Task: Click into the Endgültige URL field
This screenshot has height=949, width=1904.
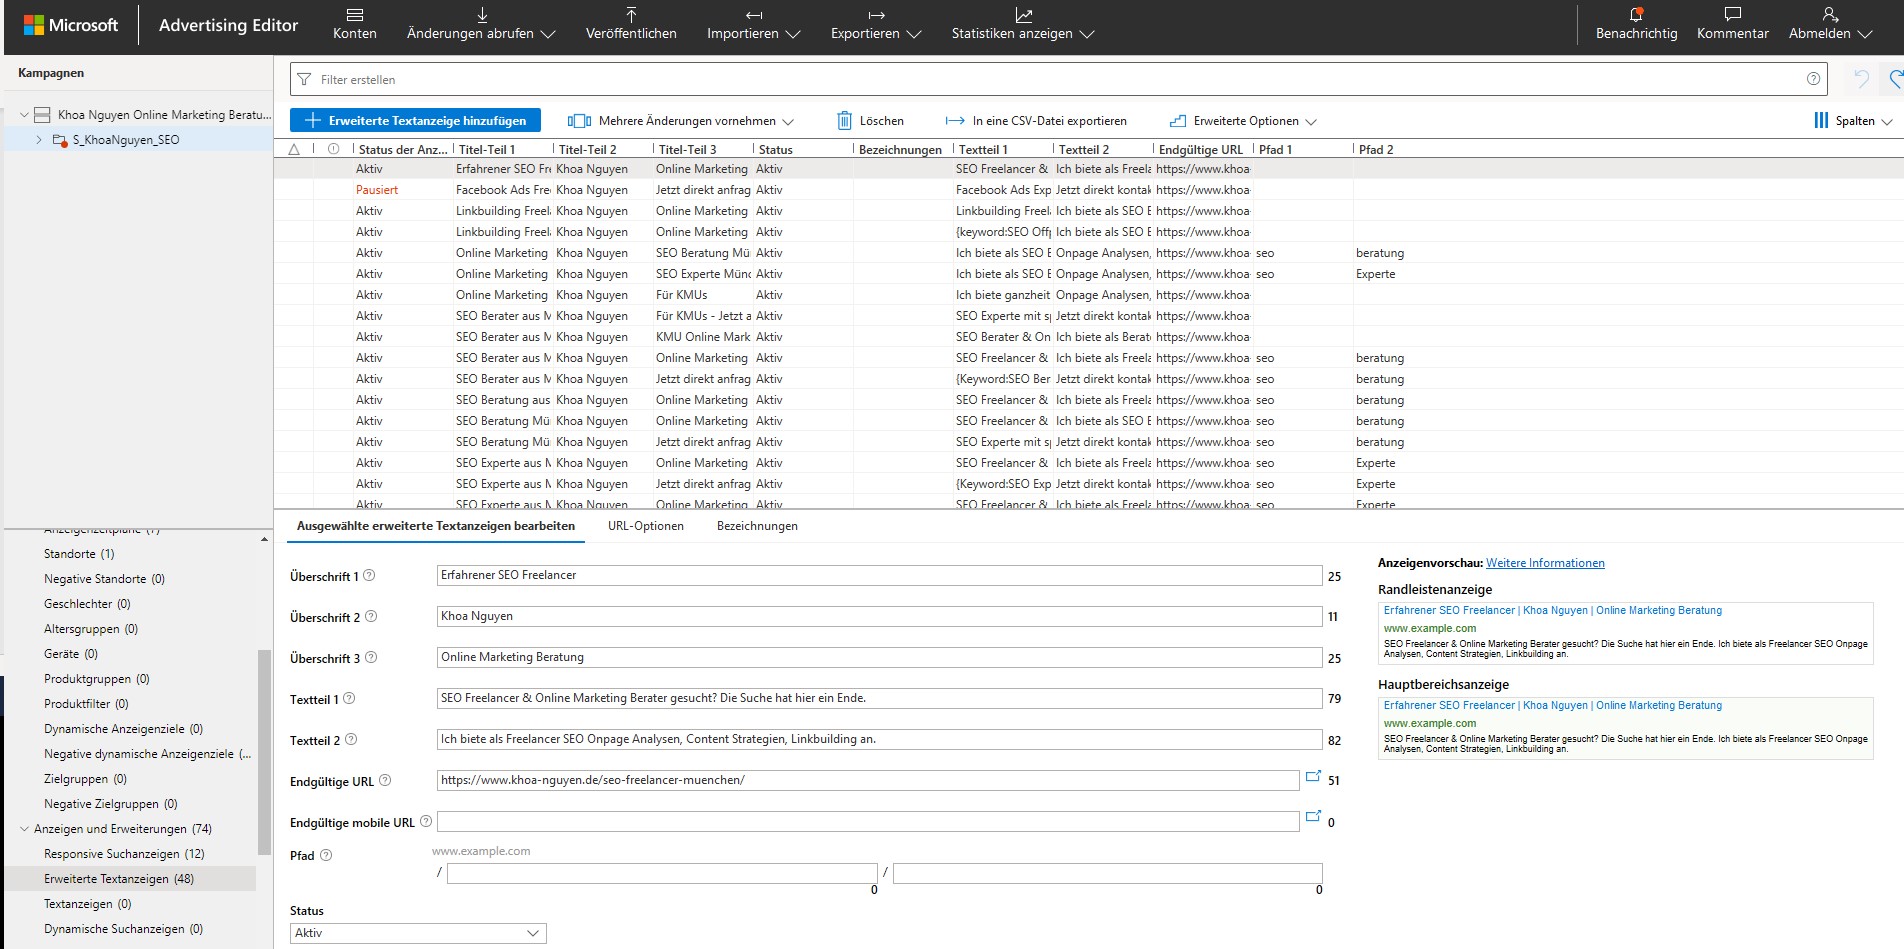Action: tap(868, 780)
